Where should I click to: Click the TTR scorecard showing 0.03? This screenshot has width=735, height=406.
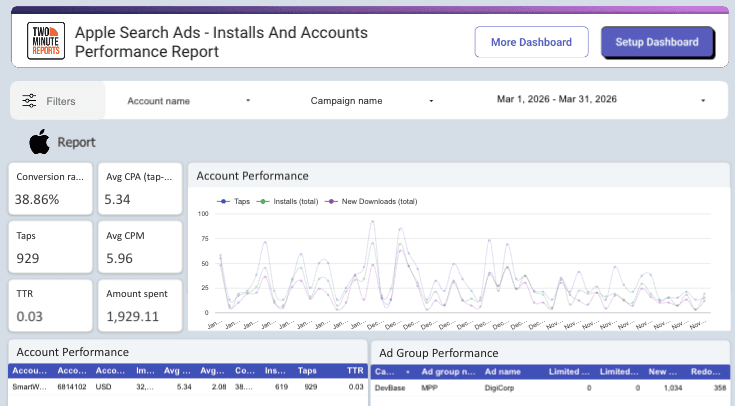[51, 306]
